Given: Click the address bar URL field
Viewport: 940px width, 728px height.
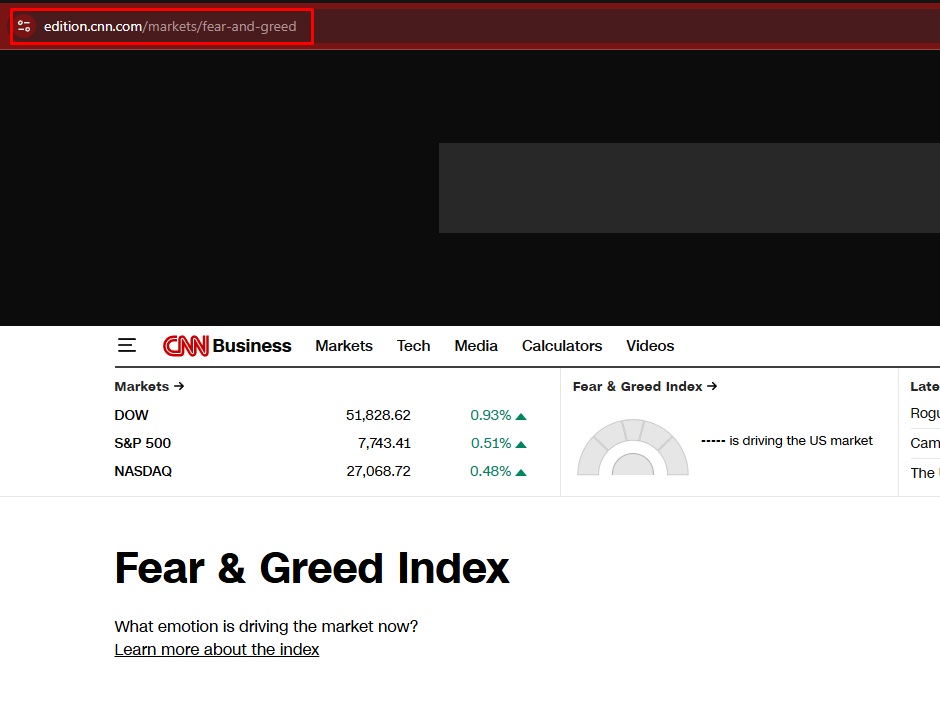Looking at the screenshot, I should click(x=170, y=26).
